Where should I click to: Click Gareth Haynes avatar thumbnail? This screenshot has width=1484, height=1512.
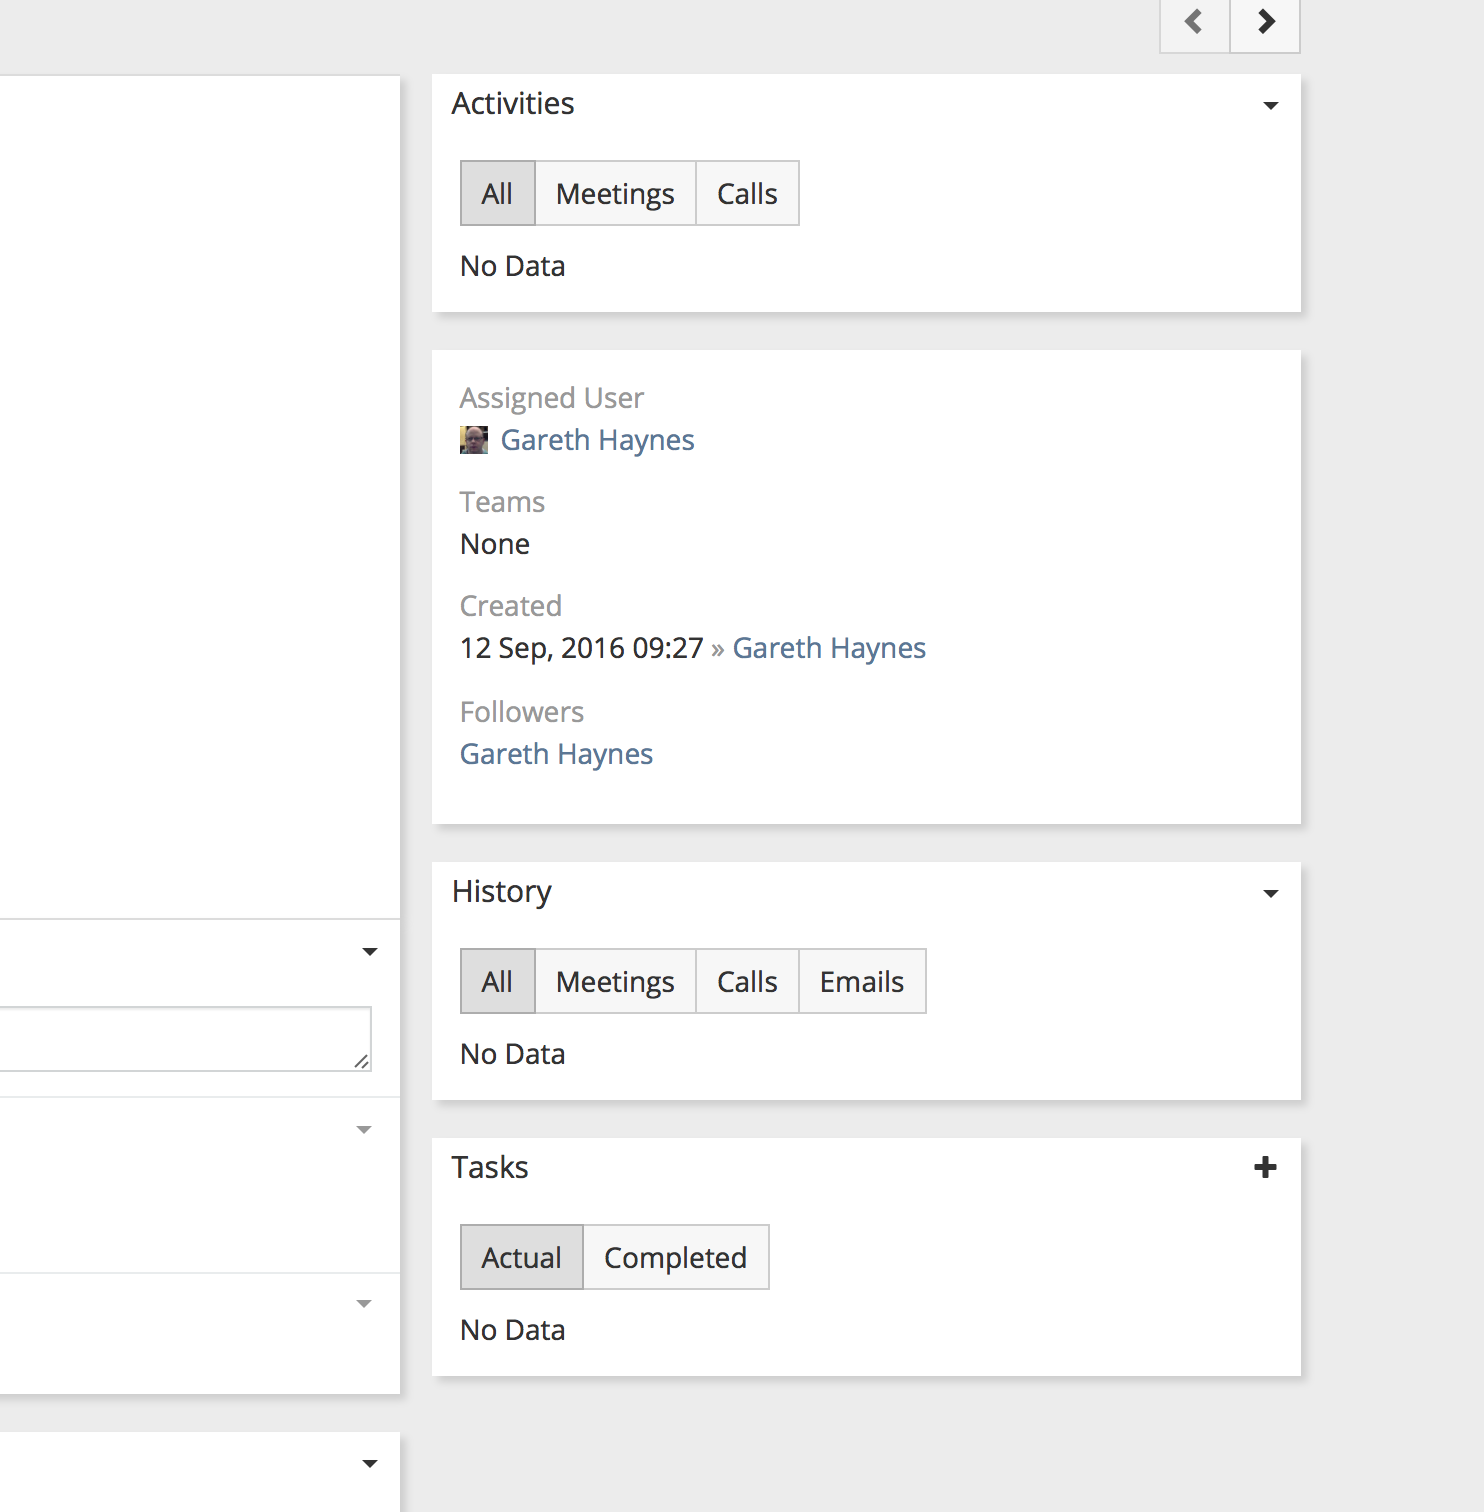pos(474,440)
